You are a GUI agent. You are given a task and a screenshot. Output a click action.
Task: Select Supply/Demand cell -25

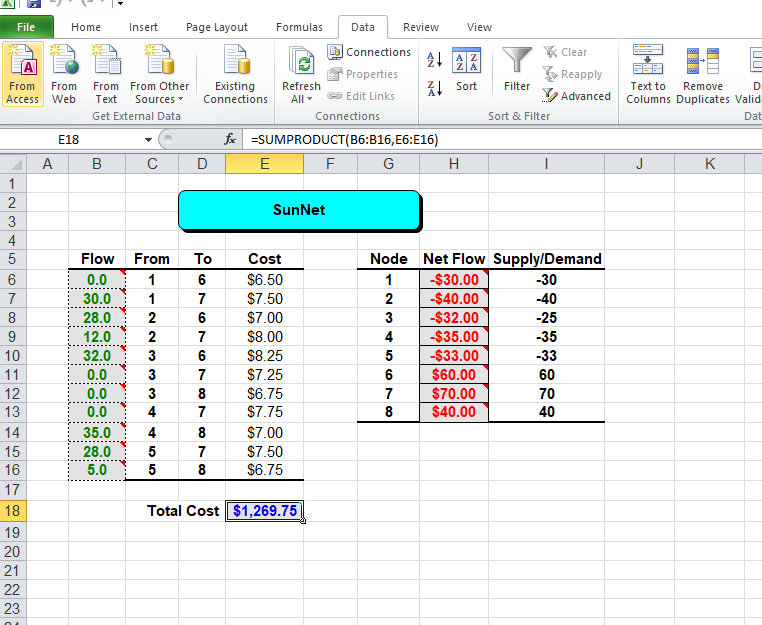546,317
